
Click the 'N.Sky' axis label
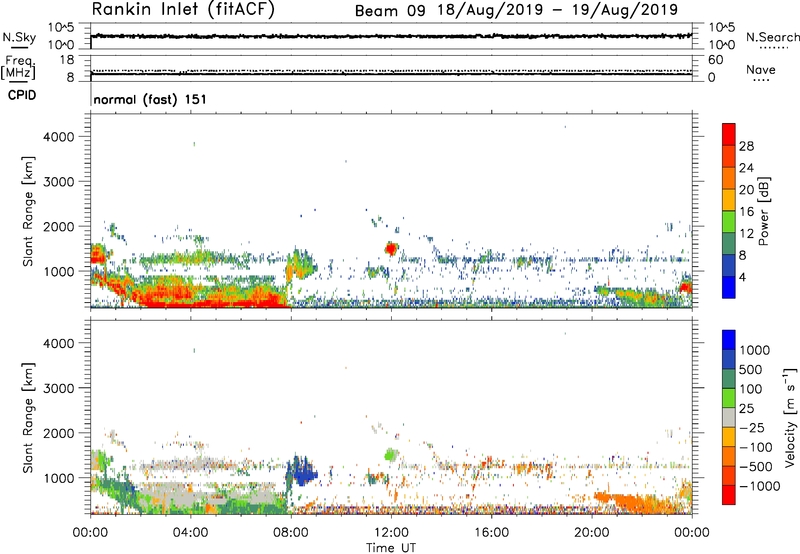click(x=19, y=37)
